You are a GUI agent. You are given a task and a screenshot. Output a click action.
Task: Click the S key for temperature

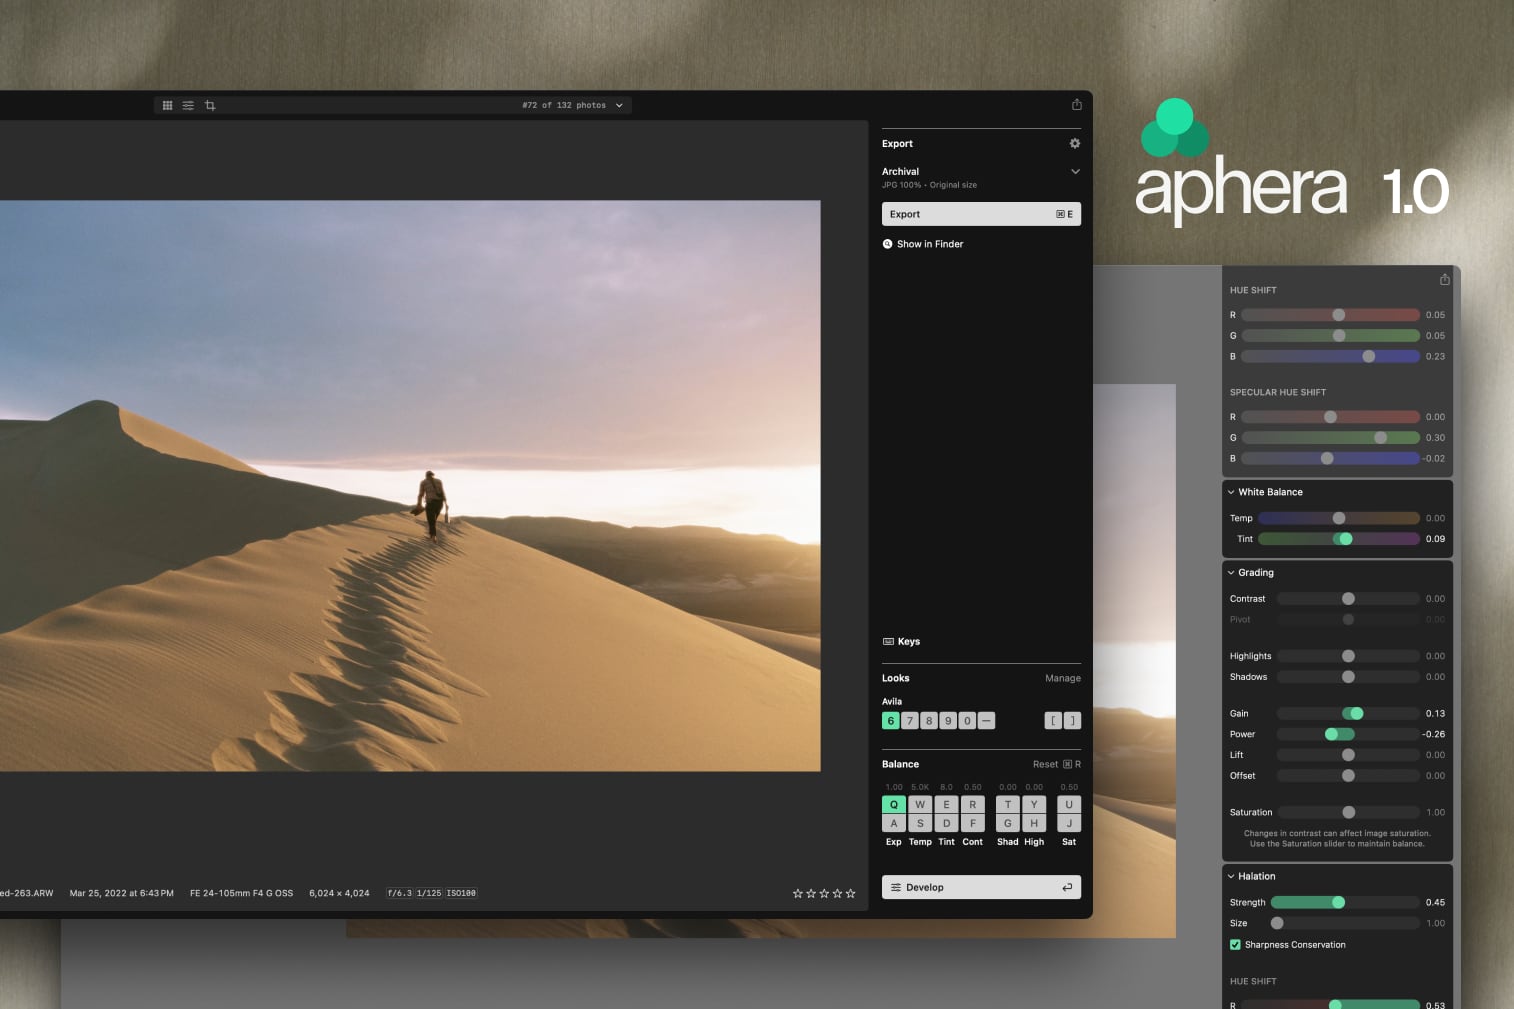(920, 823)
